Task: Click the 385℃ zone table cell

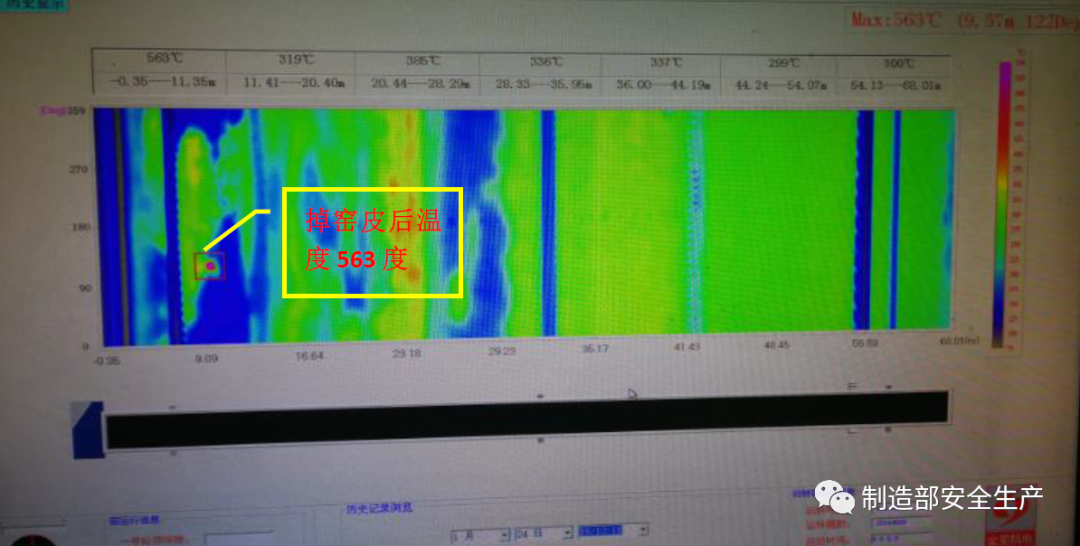Action: click(418, 73)
